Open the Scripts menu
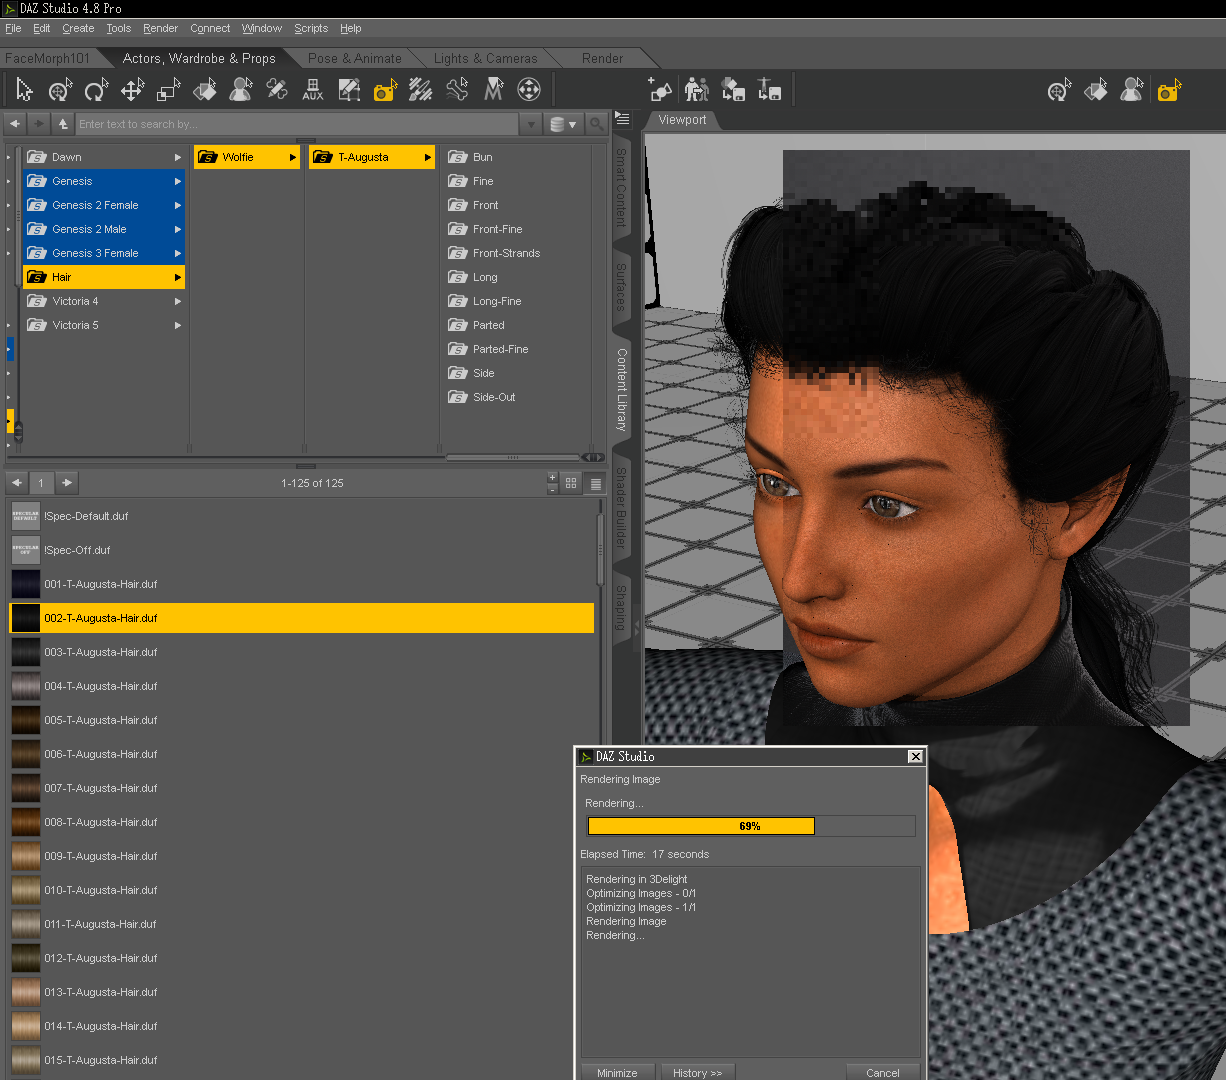This screenshot has width=1226, height=1080. tap(311, 28)
